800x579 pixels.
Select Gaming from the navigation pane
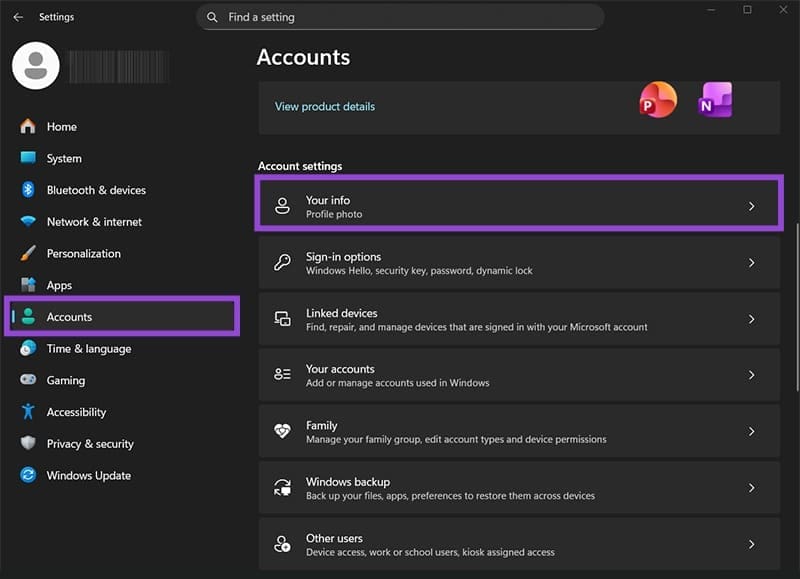point(64,380)
